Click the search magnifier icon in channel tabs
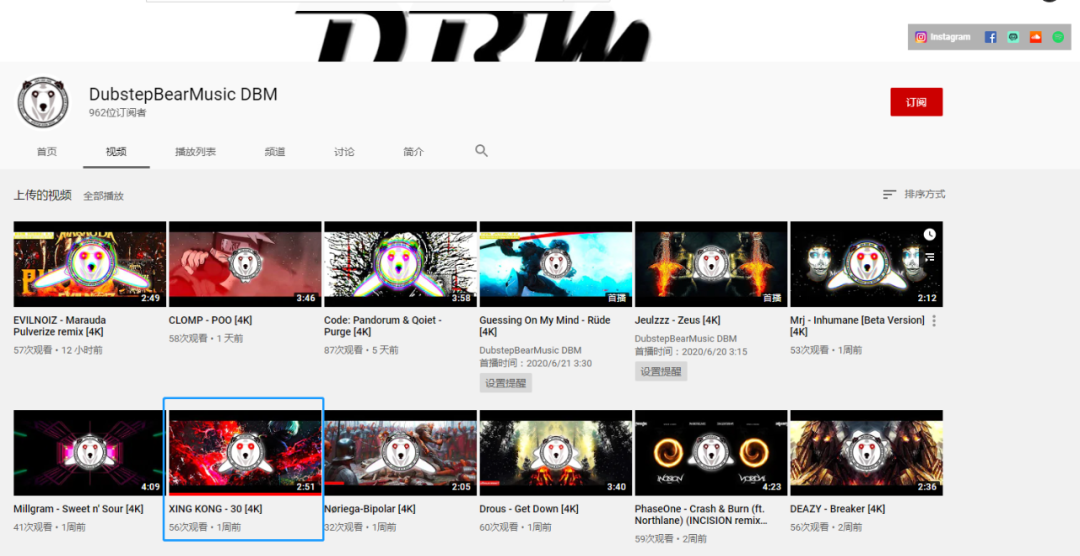This screenshot has width=1080, height=556. pyautogui.click(x=481, y=151)
